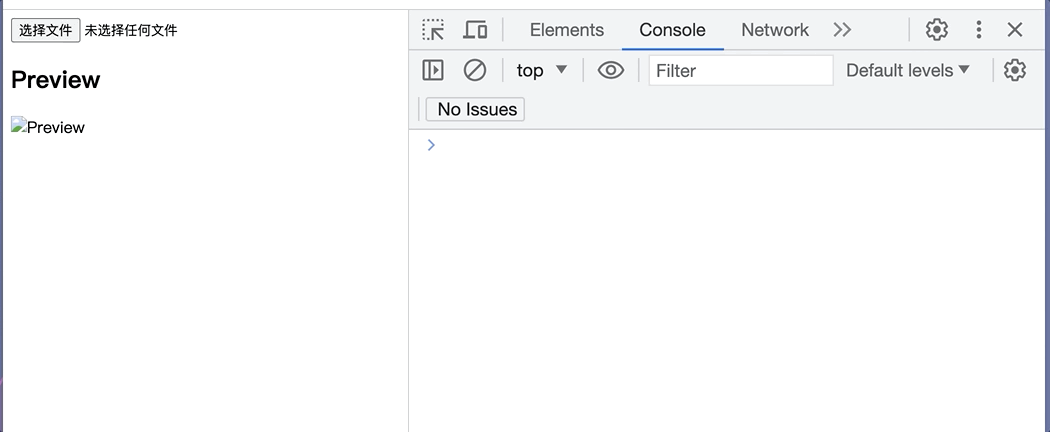Toggle the device toolbar icon
This screenshot has width=1050, height=432.
click(x=475, y=30)
